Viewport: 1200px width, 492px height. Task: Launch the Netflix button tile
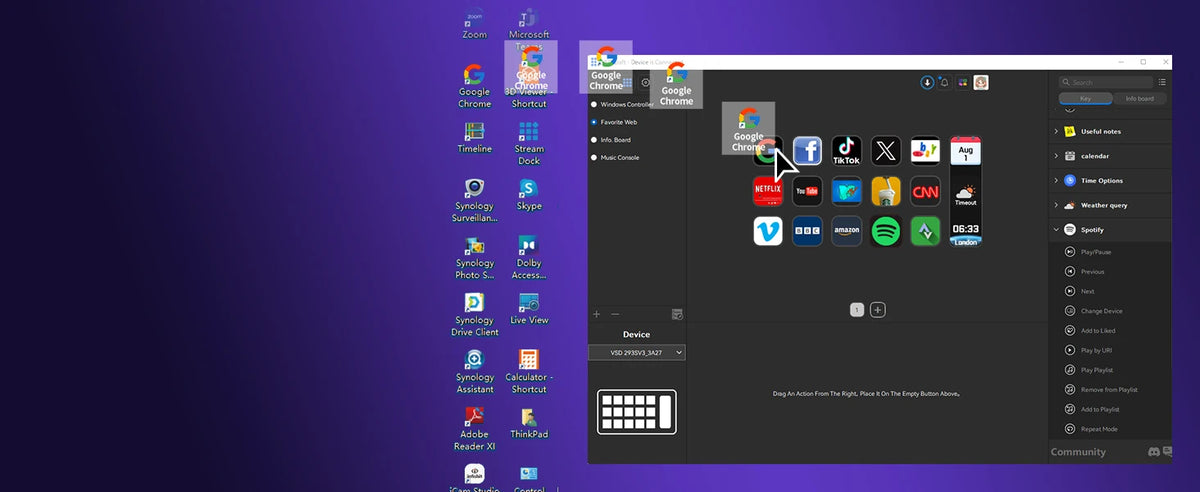coord(767,191)
